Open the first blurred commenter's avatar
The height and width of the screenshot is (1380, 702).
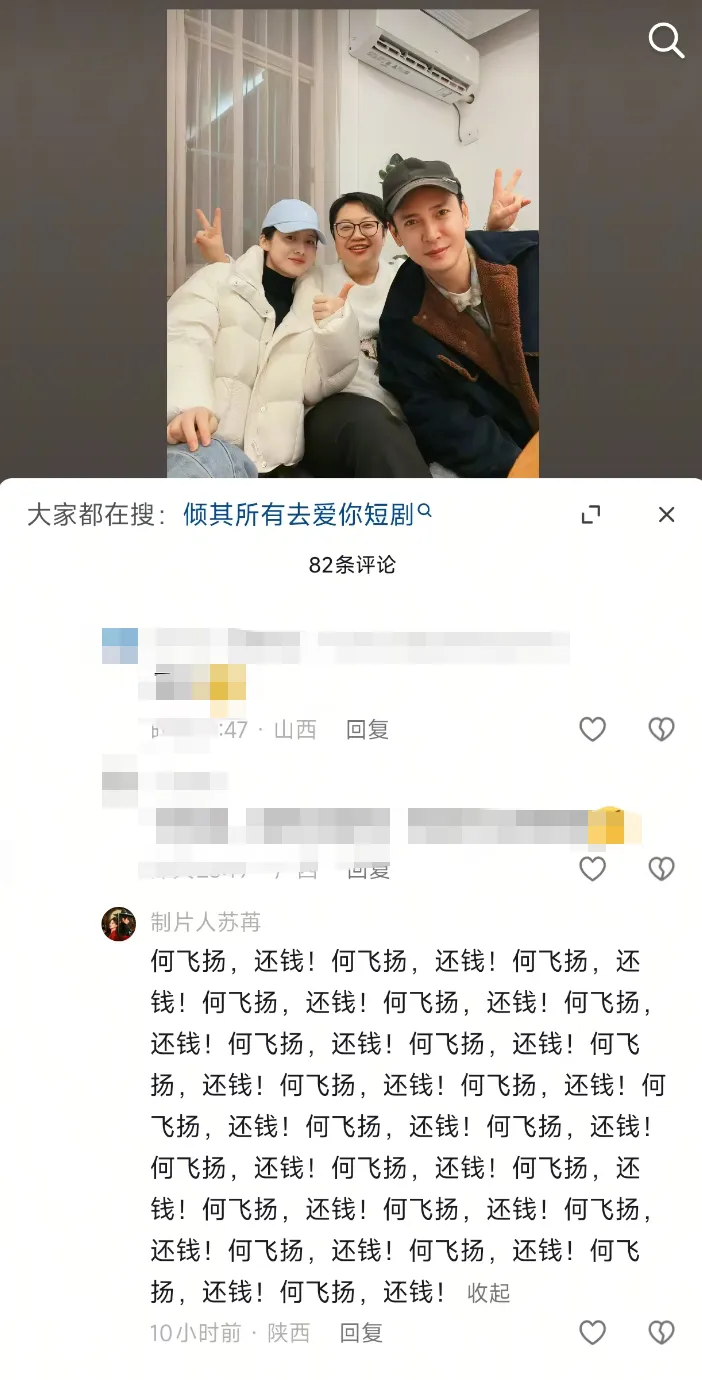120,646
